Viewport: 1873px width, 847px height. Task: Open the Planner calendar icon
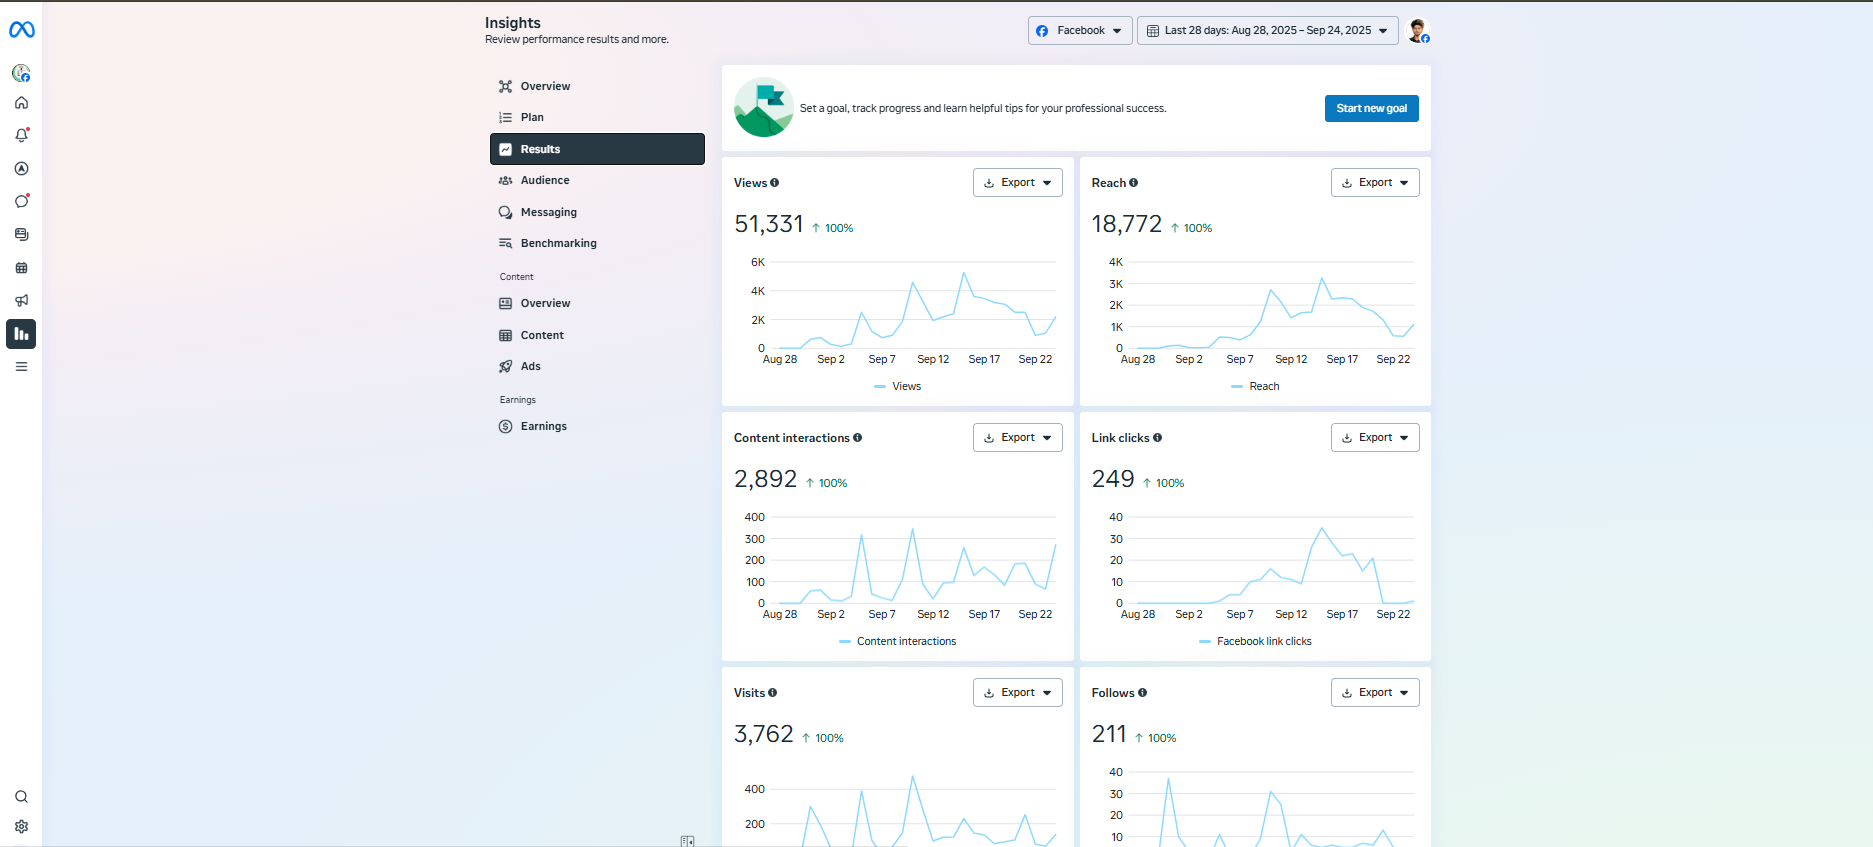click(21, 268)
